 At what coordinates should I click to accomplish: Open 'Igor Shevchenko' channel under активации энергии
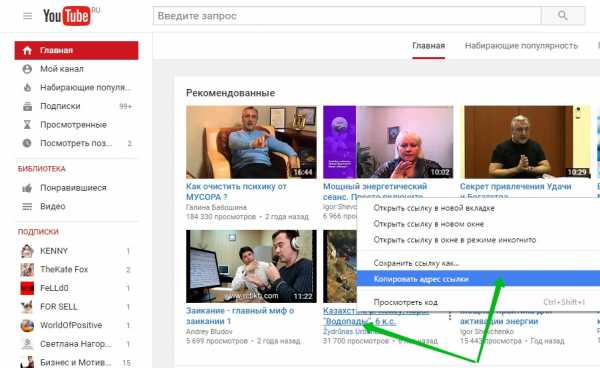coord(487,332)
